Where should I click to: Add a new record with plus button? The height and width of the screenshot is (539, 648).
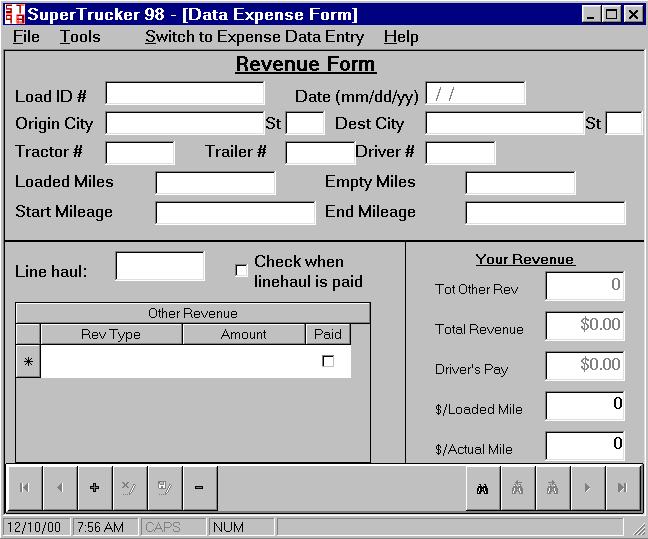coord(95,488)
